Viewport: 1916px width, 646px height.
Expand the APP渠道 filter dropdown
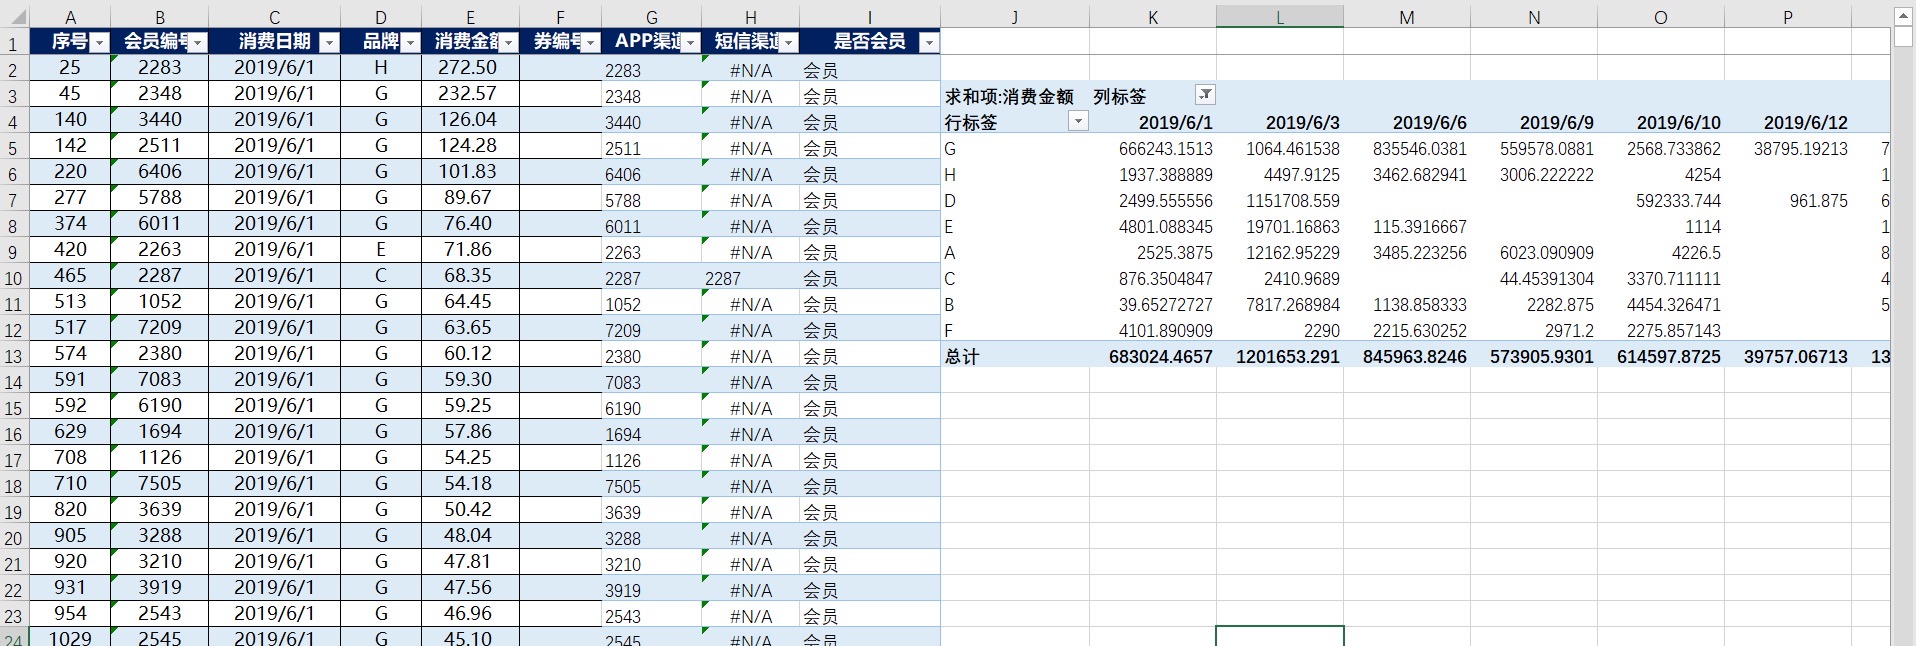click(690, 42)
